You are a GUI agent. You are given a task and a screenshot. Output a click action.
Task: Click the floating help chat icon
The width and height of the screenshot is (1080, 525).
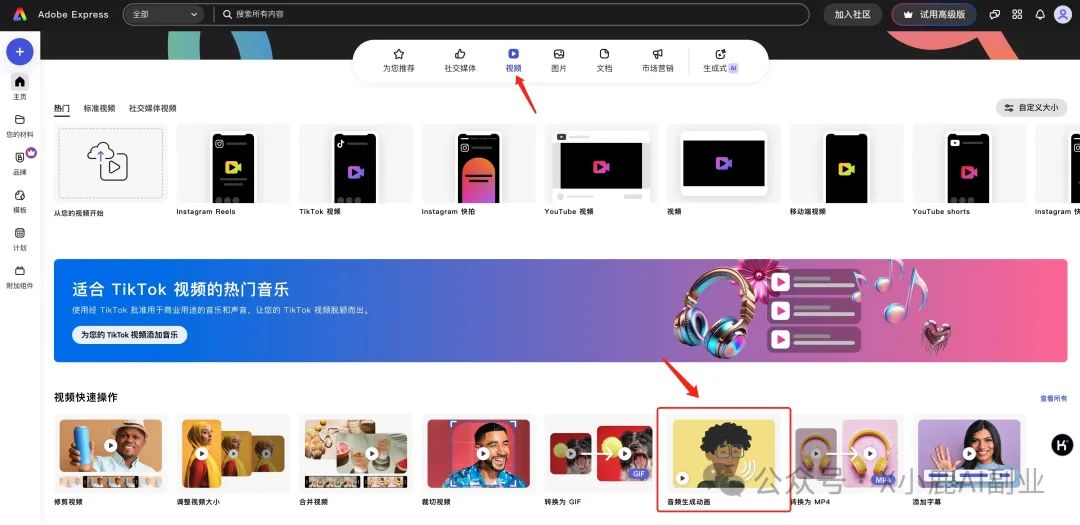1062,445
